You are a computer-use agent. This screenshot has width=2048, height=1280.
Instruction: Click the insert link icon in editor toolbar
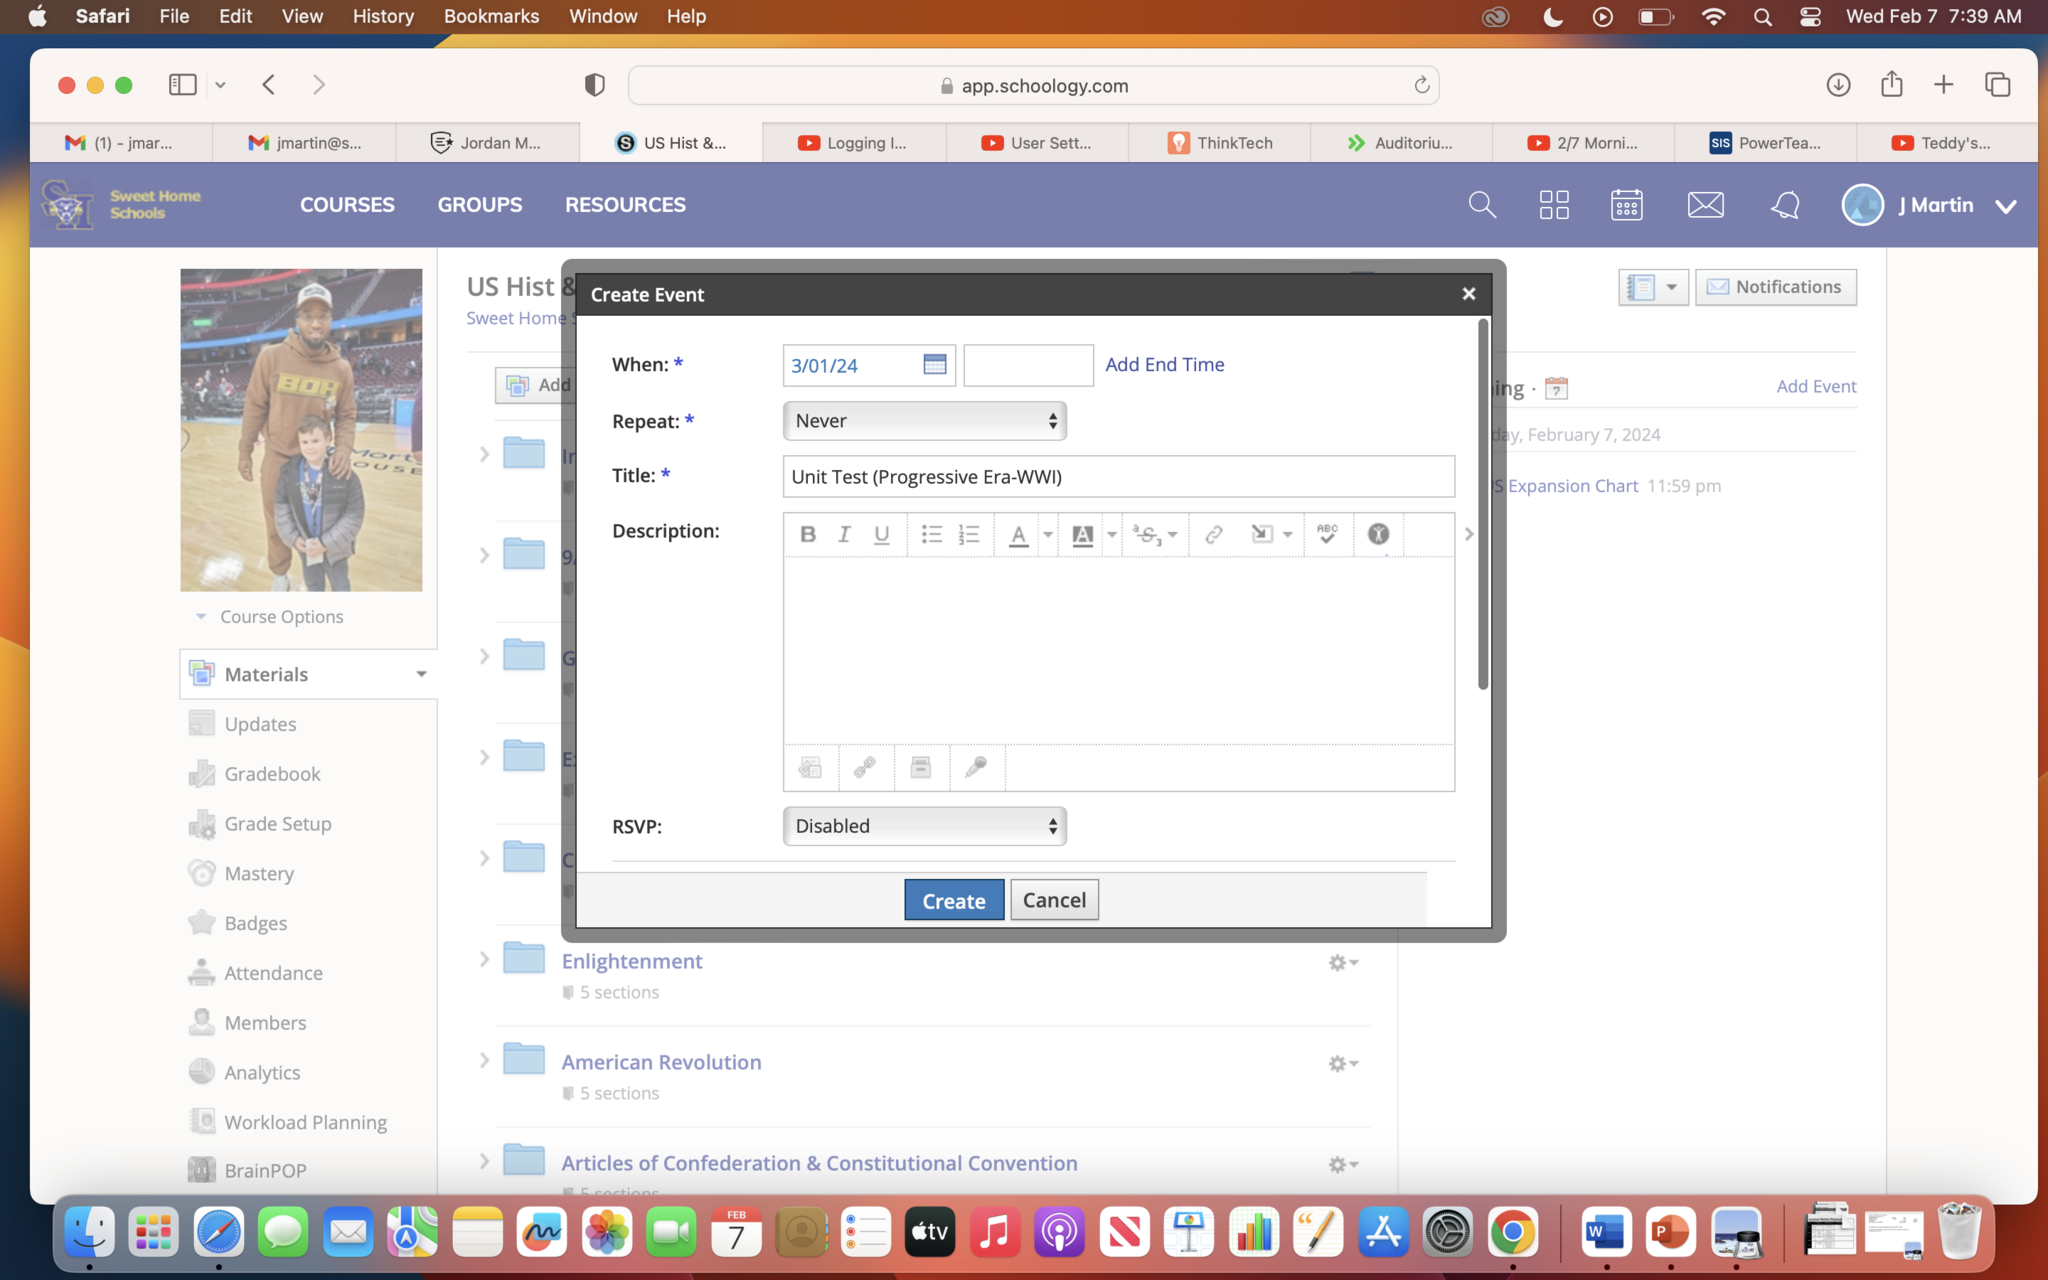click(x=1213, y=534)
